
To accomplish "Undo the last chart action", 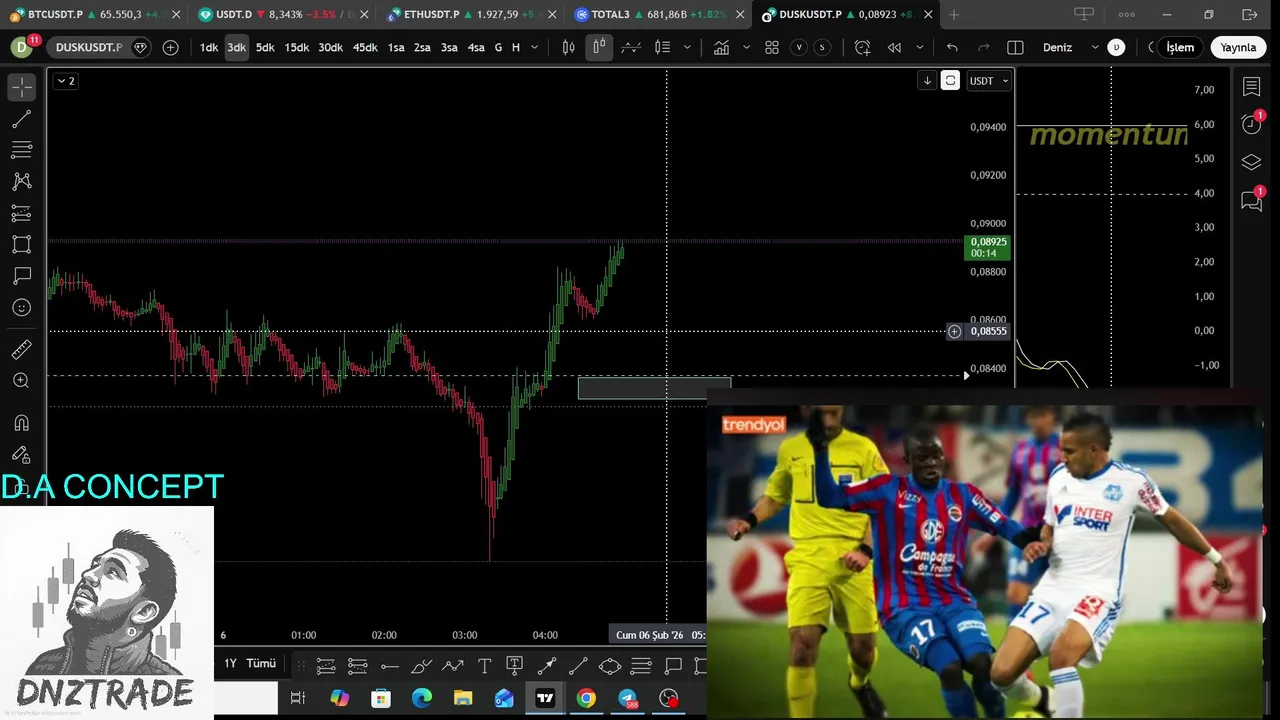I will [952, 47].
